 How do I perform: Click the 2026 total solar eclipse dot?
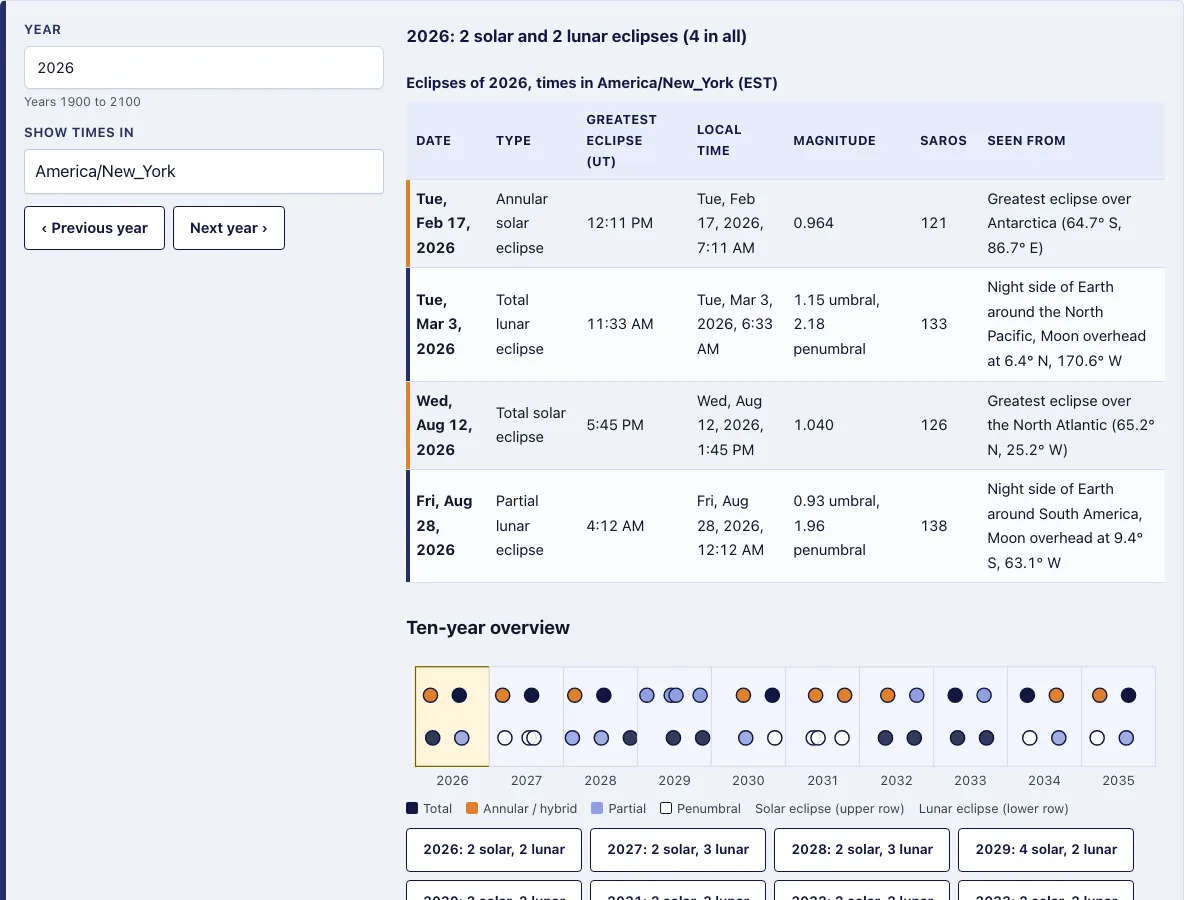pos(459,695)
